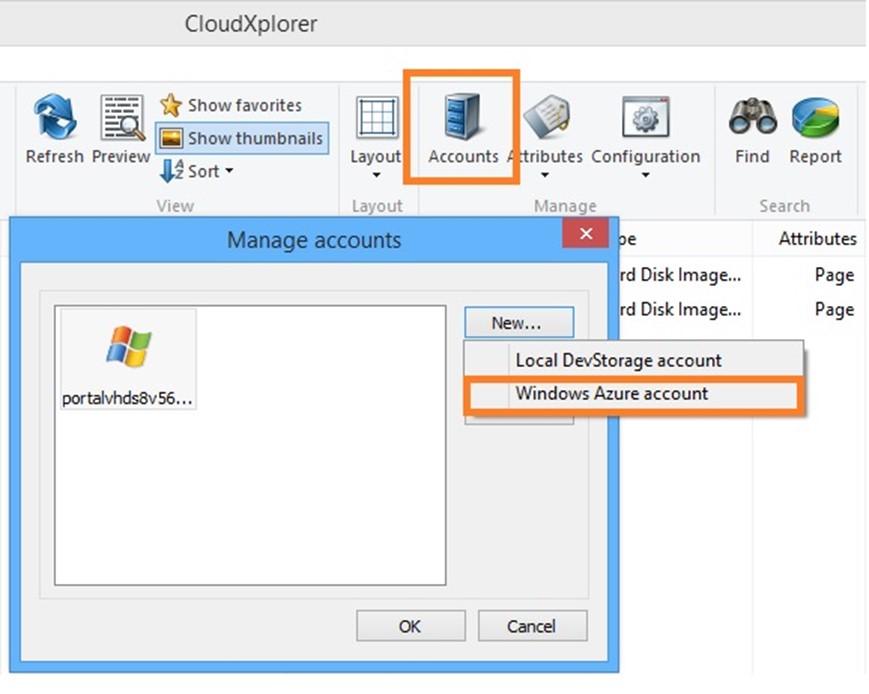This screenshot has width=869, height=694.
Task: Click Cancel in Manage accounts
Action: (532, 626)
